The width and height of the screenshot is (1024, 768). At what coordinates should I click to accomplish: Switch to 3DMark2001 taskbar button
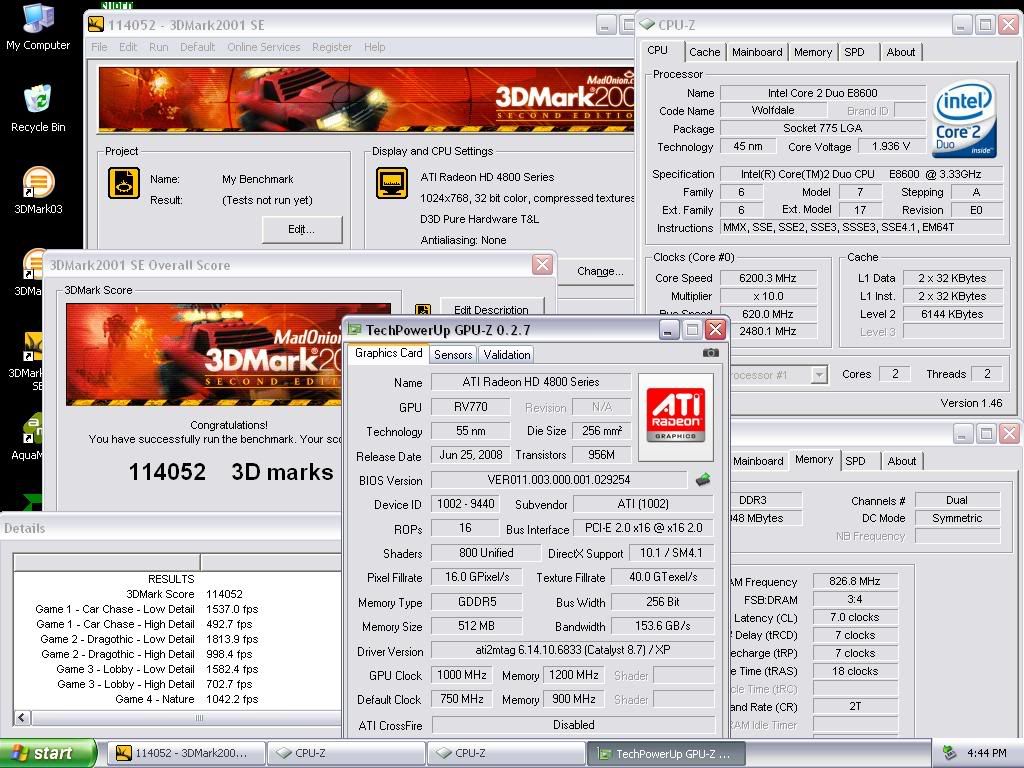pyautogui.click(x=185, y=753)
